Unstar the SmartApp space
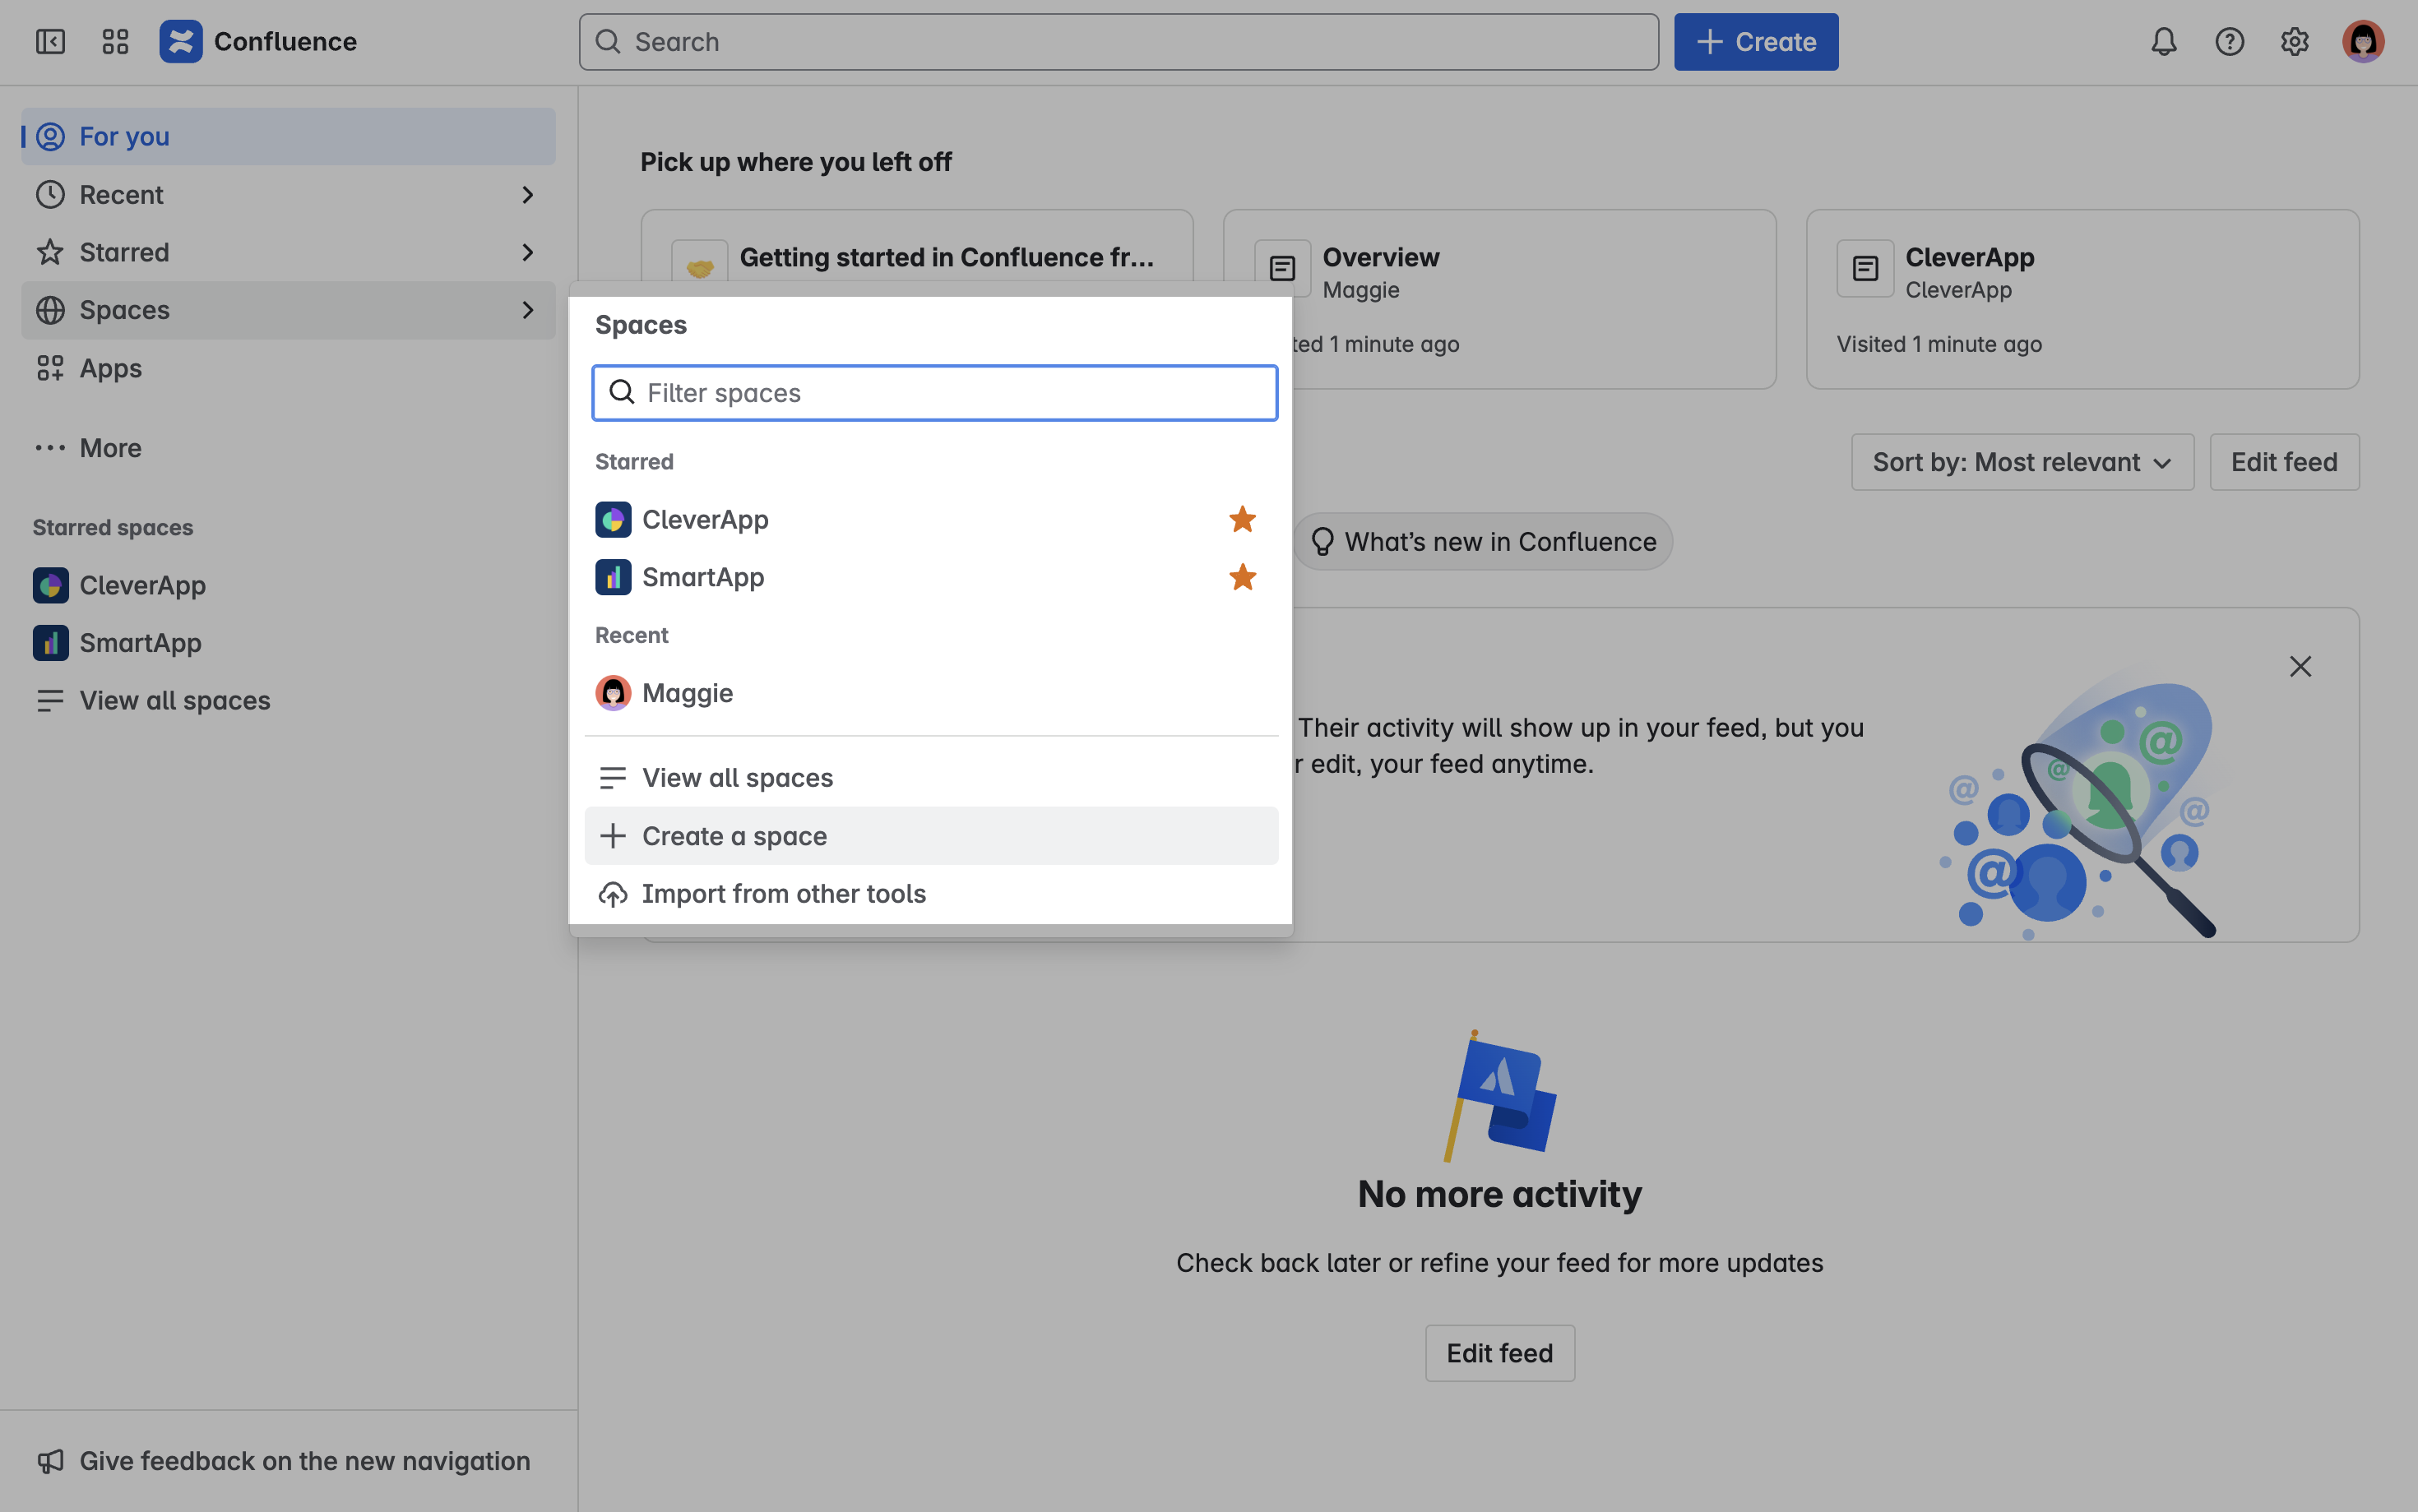This screenshot has height=1512, width=2418. [x=1242, y=577]
